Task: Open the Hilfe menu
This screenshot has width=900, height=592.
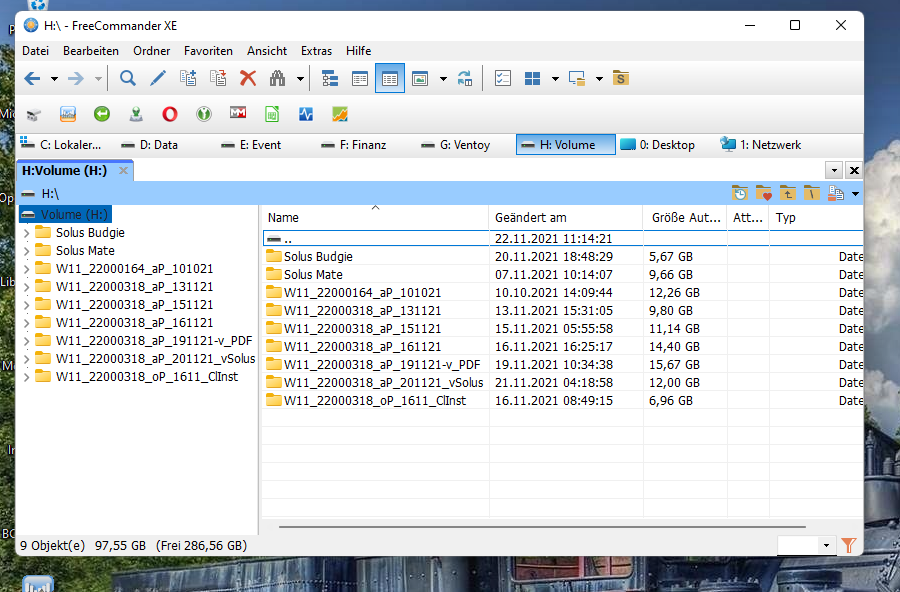Action: pos(359,51)
